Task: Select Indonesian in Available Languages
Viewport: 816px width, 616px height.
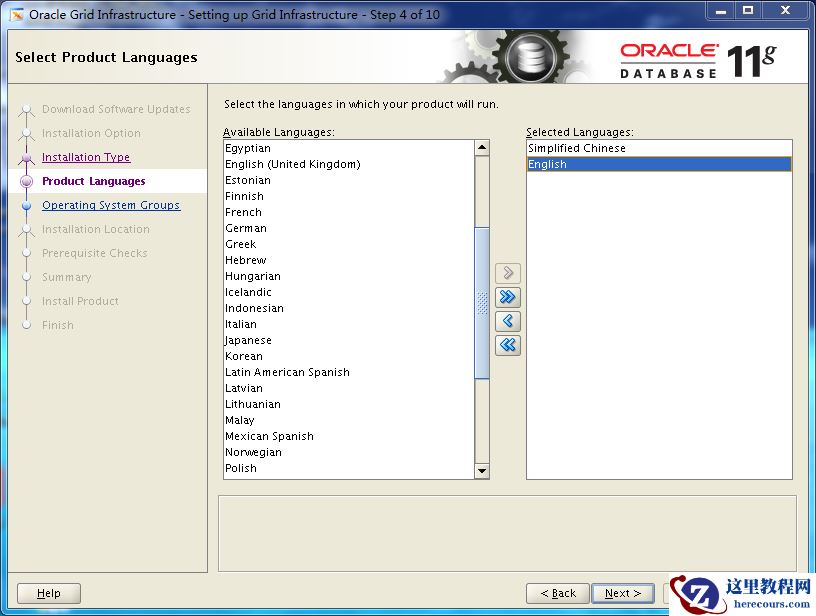Action: [x=349, y=309]
